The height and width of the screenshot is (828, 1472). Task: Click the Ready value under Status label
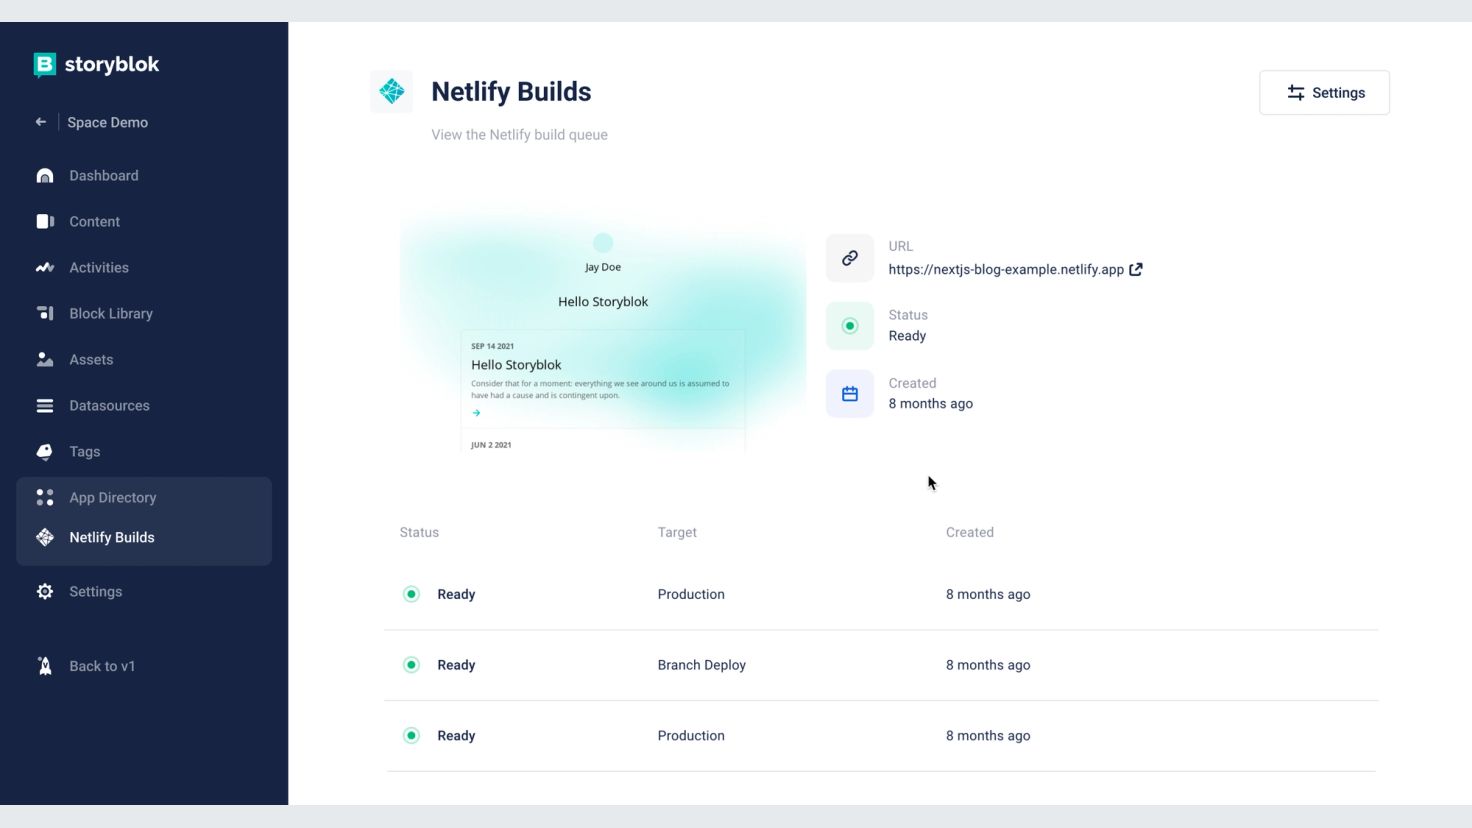tap(907, 336)
